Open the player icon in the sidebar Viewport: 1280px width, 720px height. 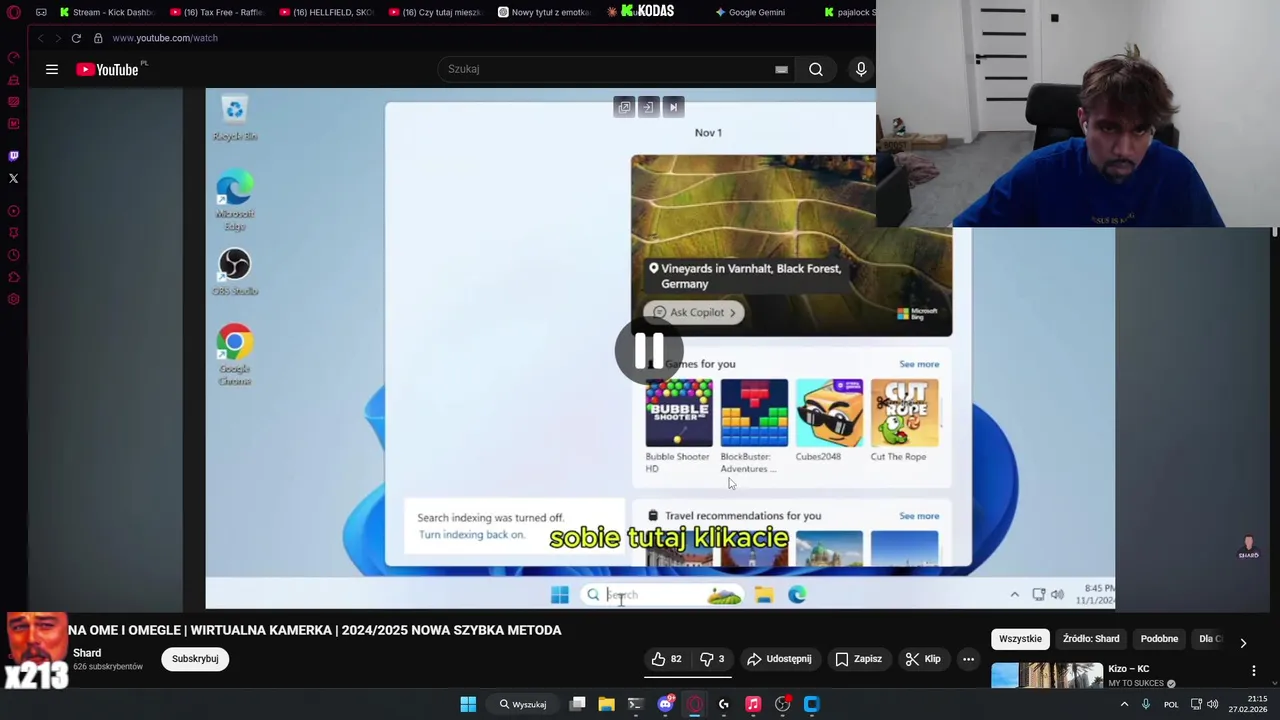click(x=13, y=211)
